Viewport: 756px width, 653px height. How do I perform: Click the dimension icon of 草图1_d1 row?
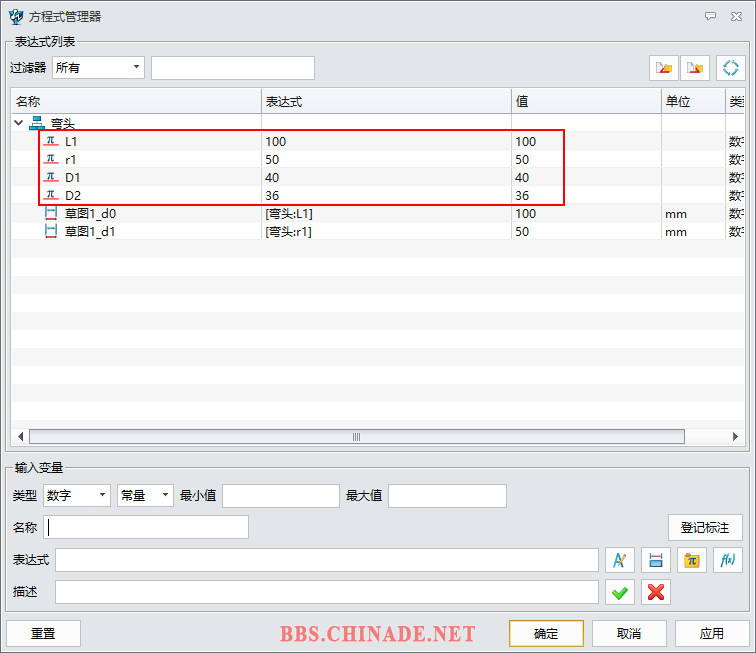click(x=51, y=231)
